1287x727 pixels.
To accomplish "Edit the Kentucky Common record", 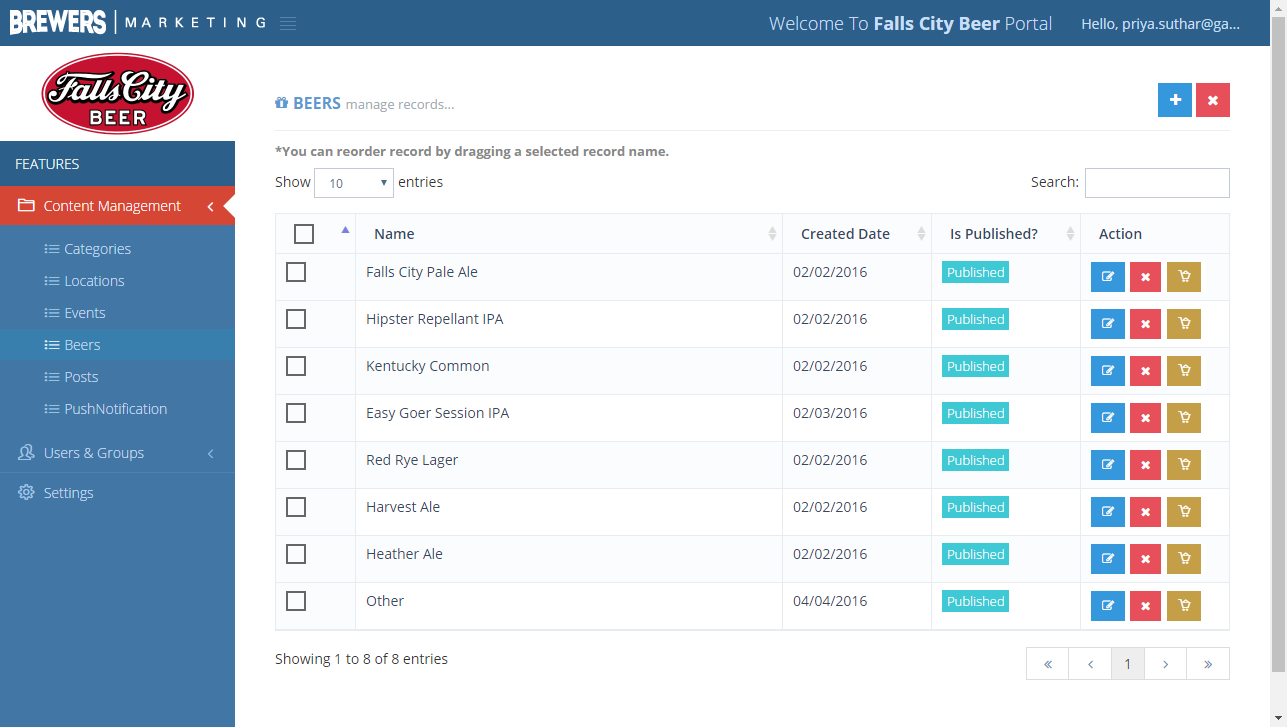I will pyautogui.click(x=1108, y=371).
